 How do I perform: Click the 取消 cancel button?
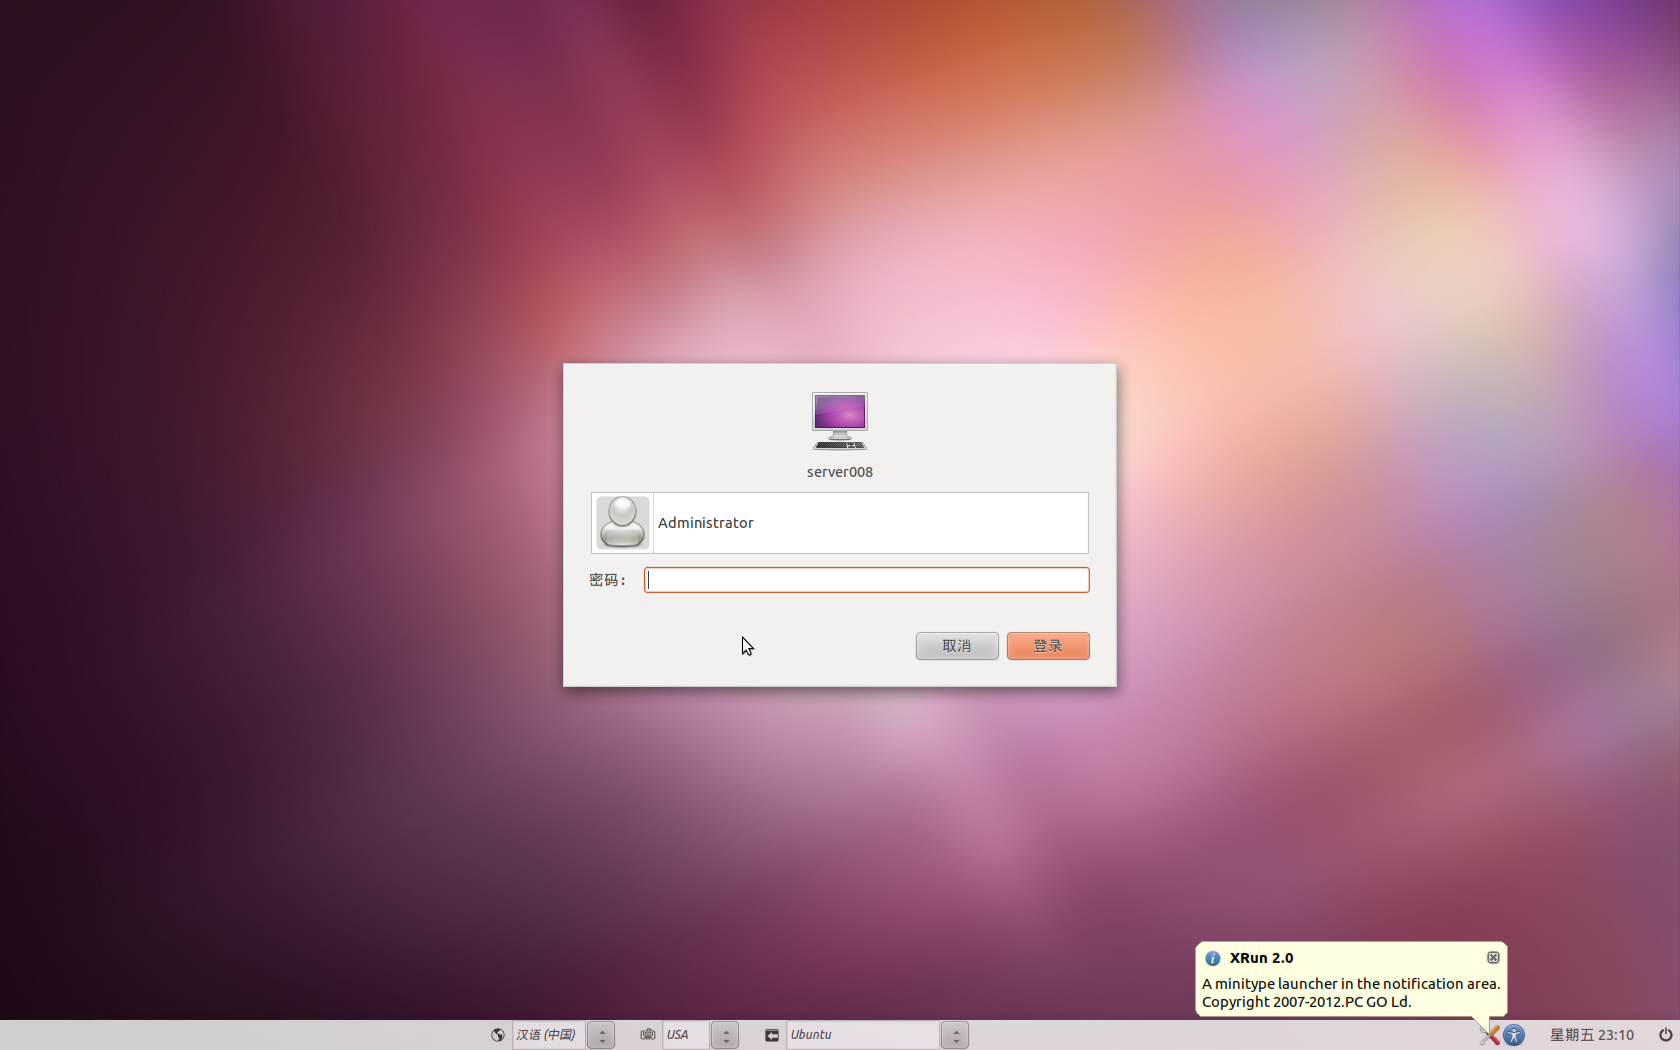[x=957, y=646]
